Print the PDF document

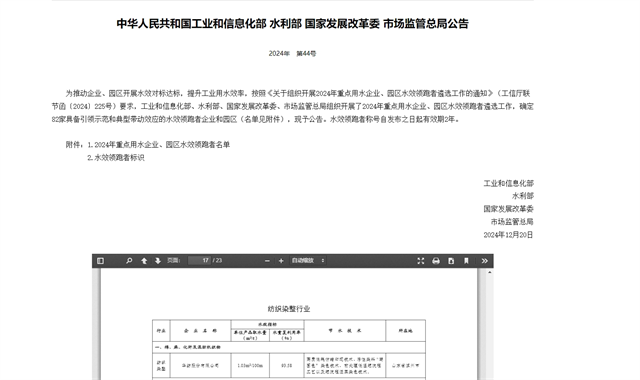[x=436, y=261]
